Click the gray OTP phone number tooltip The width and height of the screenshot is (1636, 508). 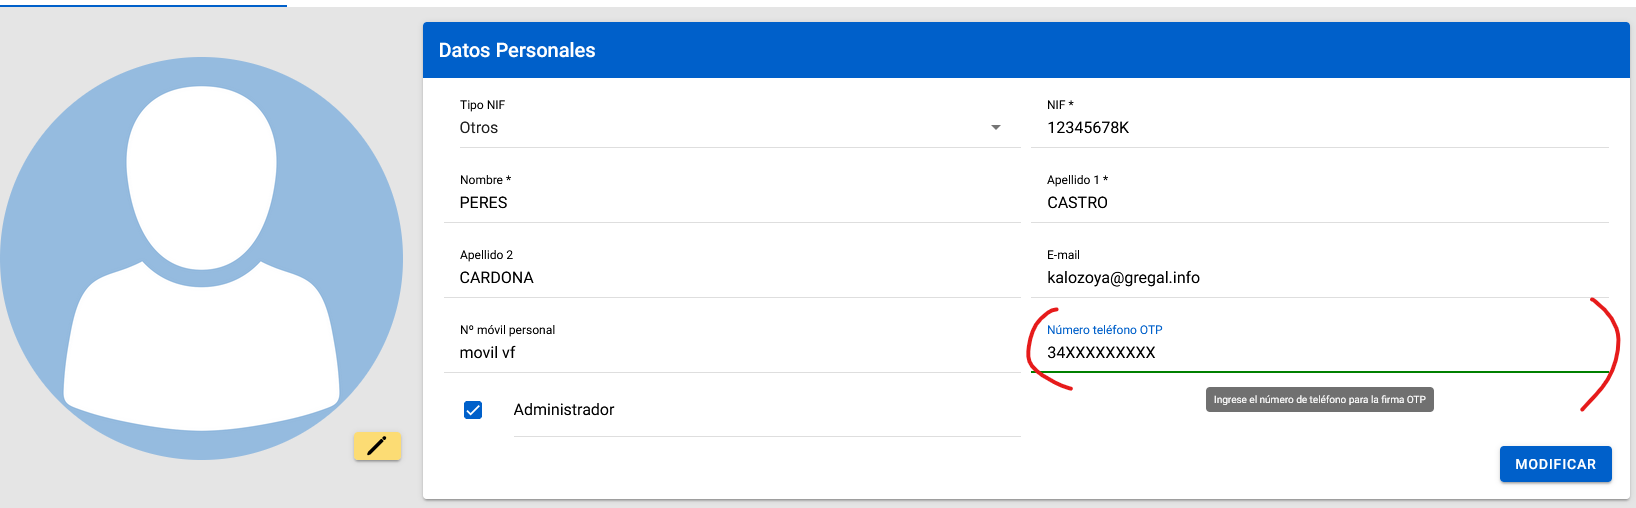click(x=1319, y=400)
